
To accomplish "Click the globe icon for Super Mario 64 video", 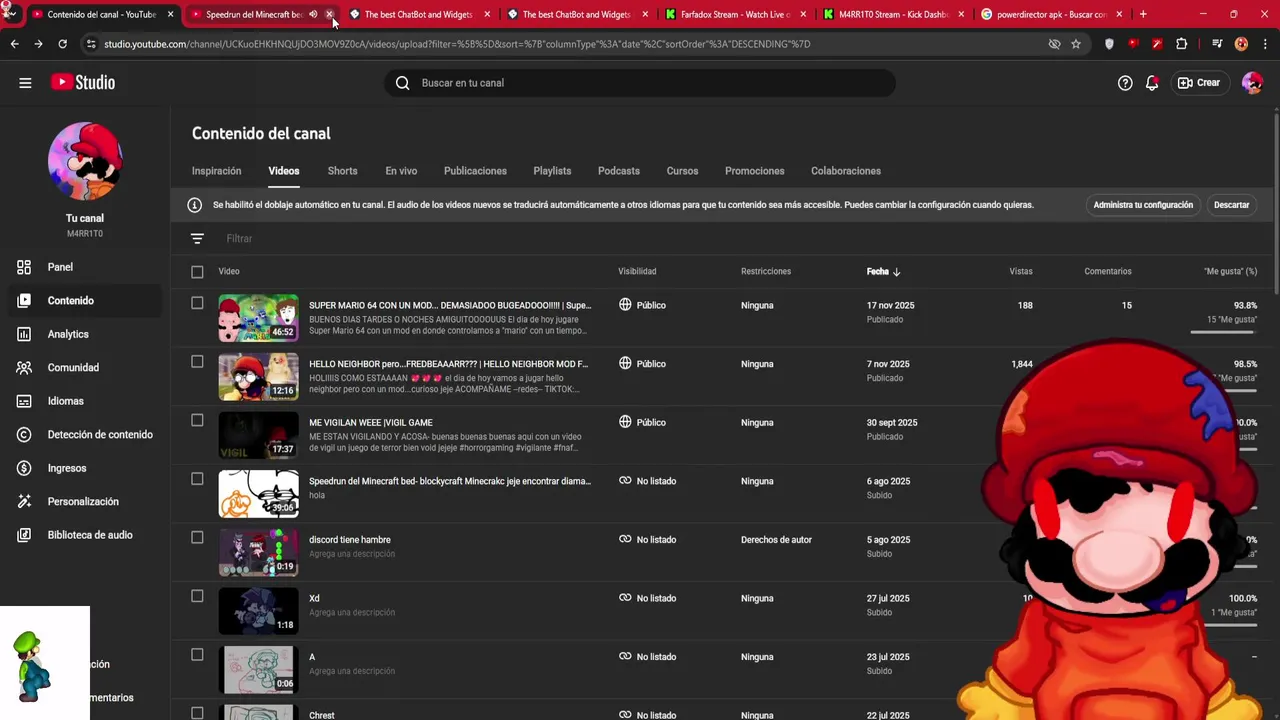I will pyautogui.click(x=625, y=304).
